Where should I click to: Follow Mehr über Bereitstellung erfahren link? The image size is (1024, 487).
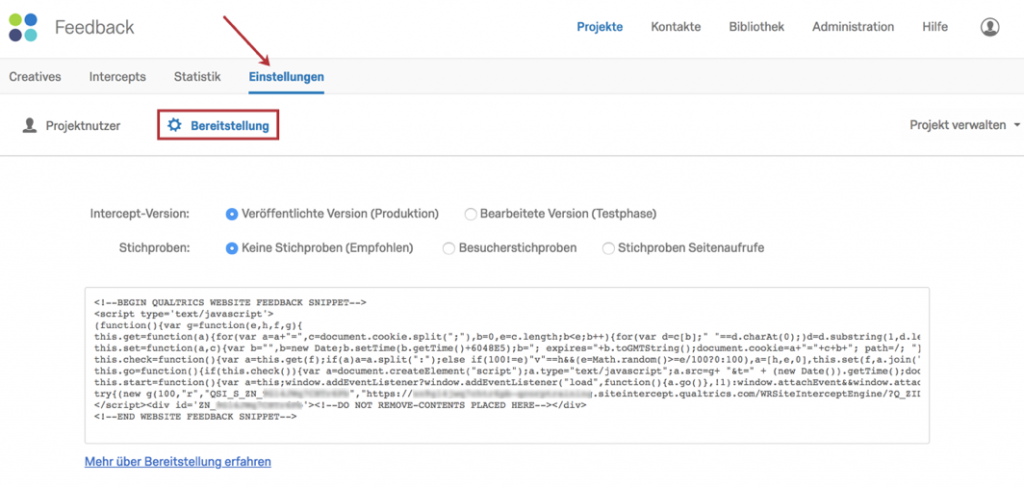178,462
